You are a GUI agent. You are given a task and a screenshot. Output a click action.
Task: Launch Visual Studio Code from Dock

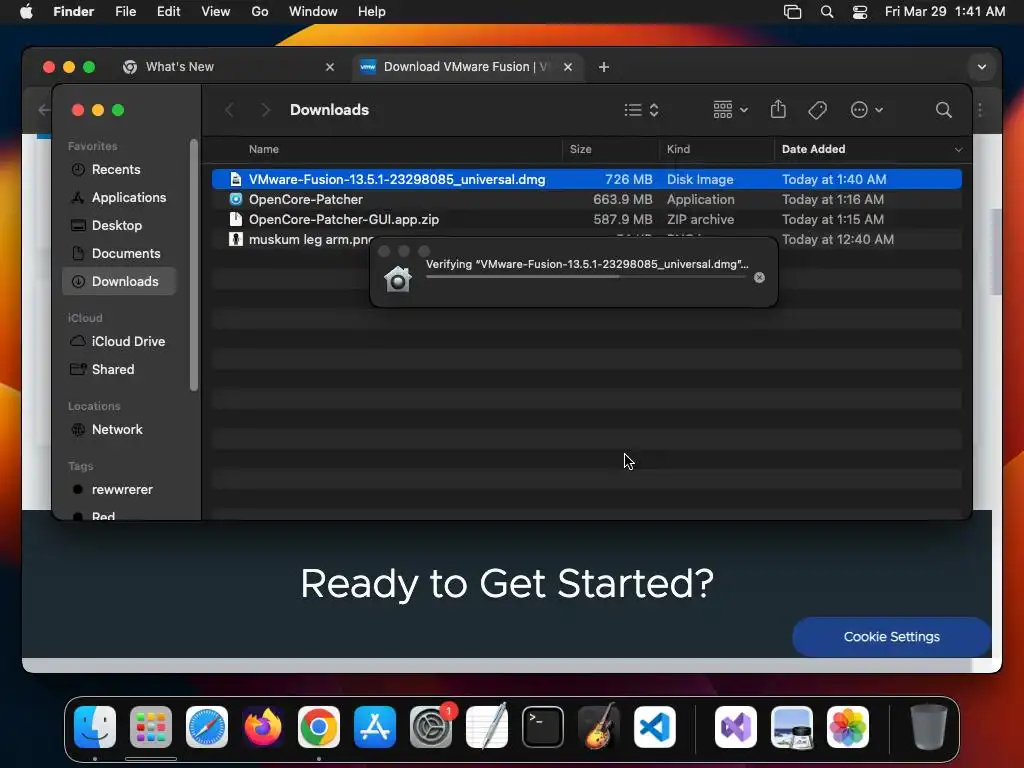(x=654, y=727)
